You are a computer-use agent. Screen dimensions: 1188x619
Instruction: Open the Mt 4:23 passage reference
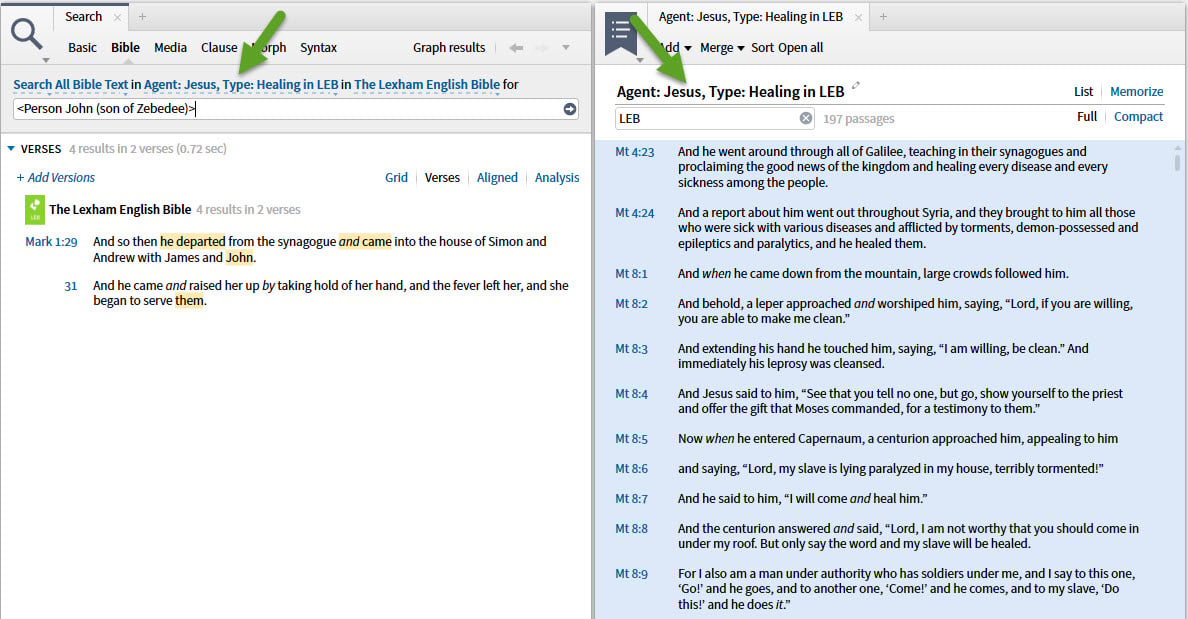[634, 152]
